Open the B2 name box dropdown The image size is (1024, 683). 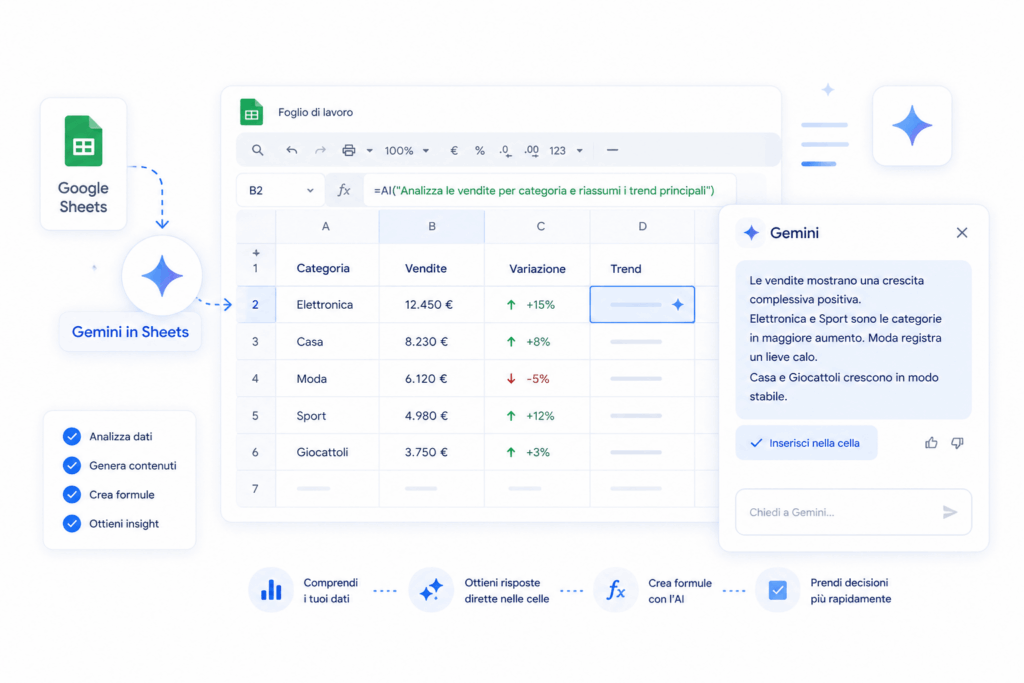pos(310,191)
